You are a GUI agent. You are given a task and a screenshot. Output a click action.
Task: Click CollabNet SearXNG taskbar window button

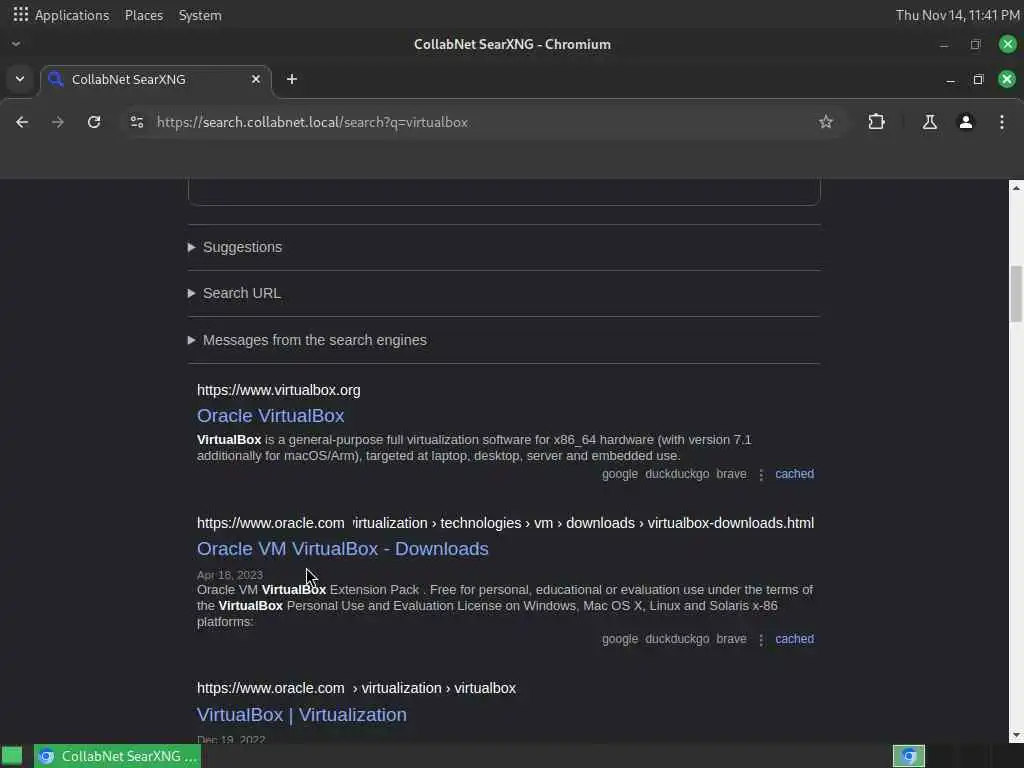118,756
